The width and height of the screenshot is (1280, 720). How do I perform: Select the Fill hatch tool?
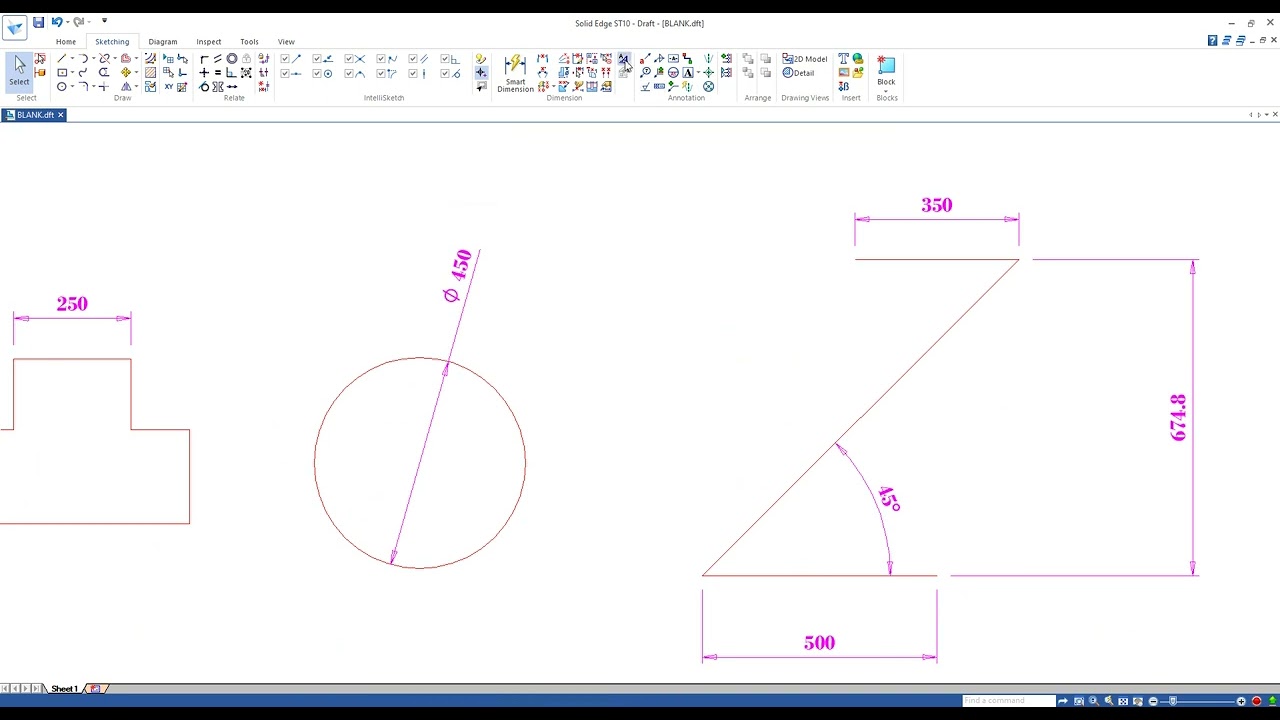click(151, 72)
